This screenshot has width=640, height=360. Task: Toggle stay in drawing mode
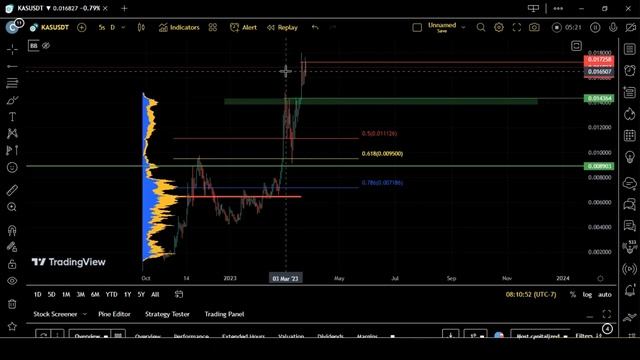click(12, 247)
